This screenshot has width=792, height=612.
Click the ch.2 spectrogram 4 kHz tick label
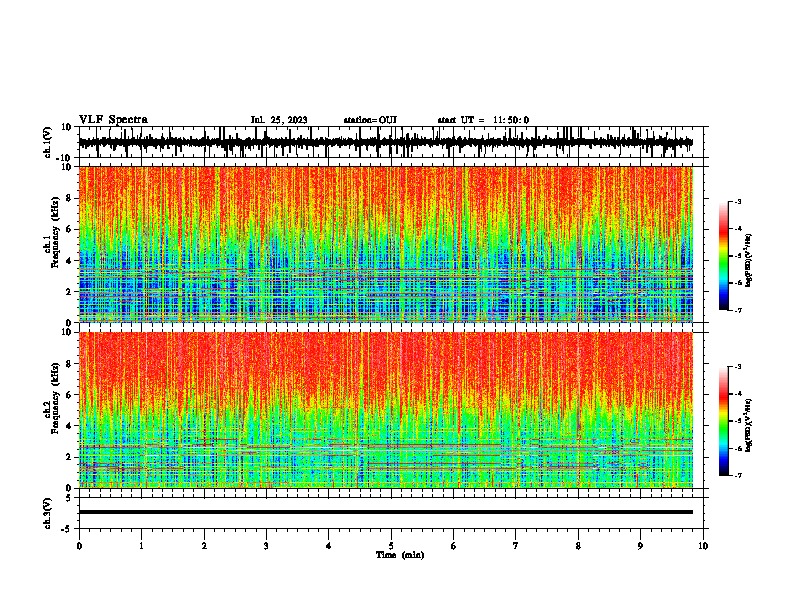(x=70, y=426)
